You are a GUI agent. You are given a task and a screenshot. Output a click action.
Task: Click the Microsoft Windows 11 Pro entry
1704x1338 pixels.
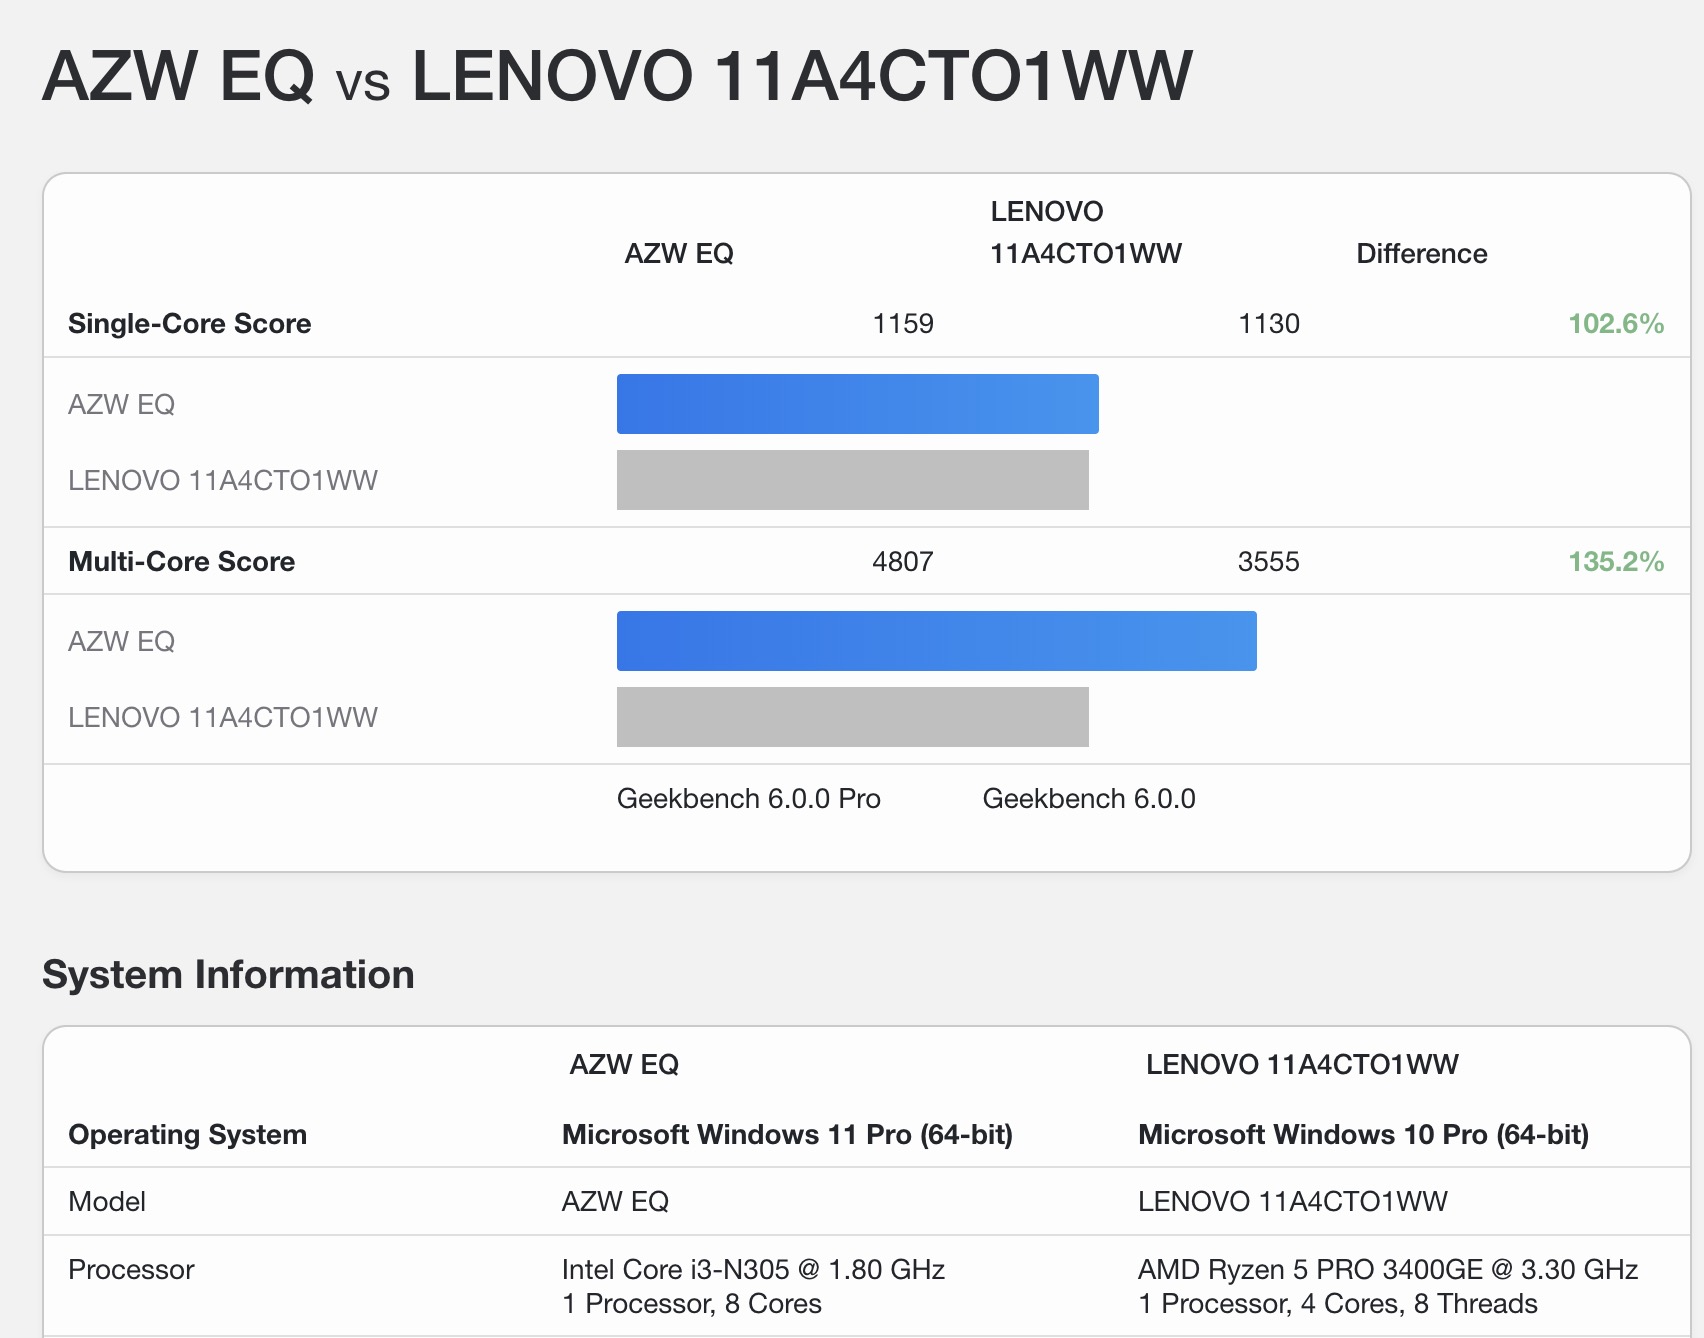tap(787, 1135)
